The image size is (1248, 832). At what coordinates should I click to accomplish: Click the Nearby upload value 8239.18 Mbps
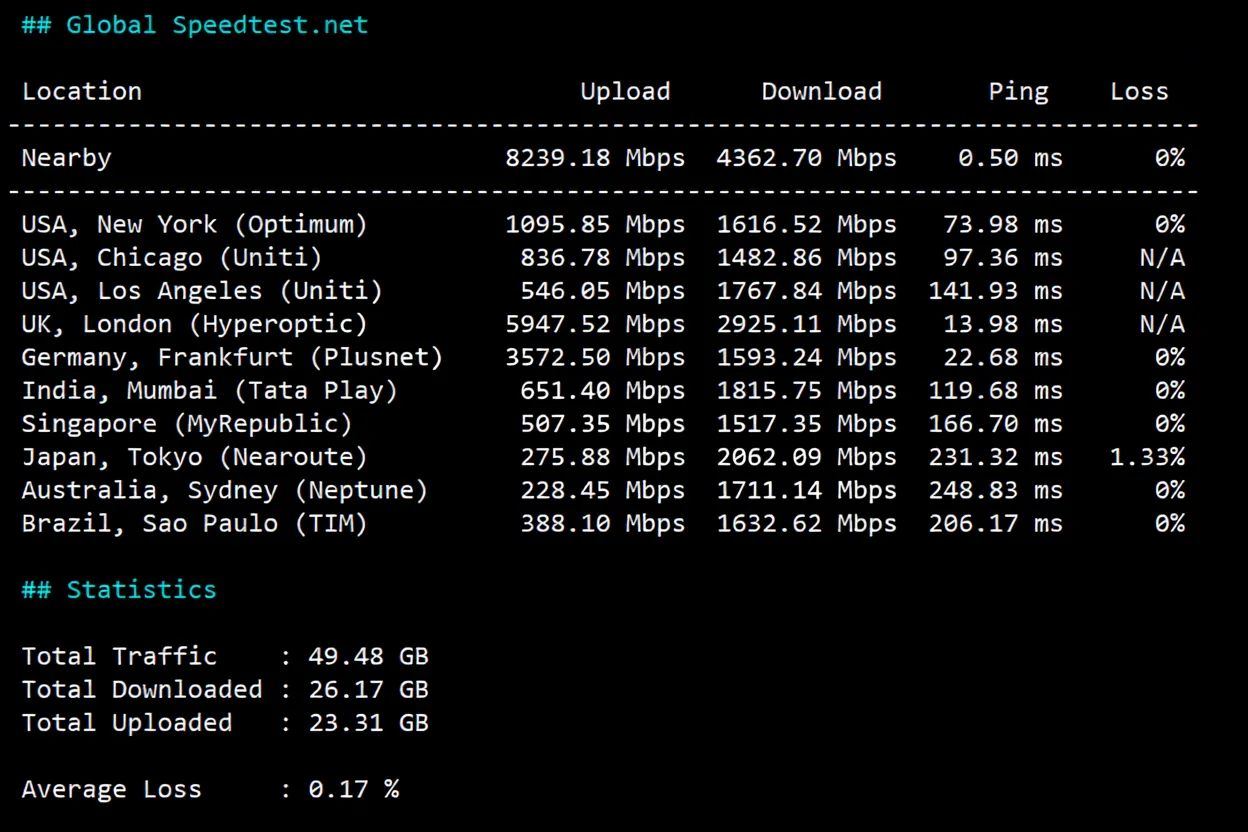[595, 158]
